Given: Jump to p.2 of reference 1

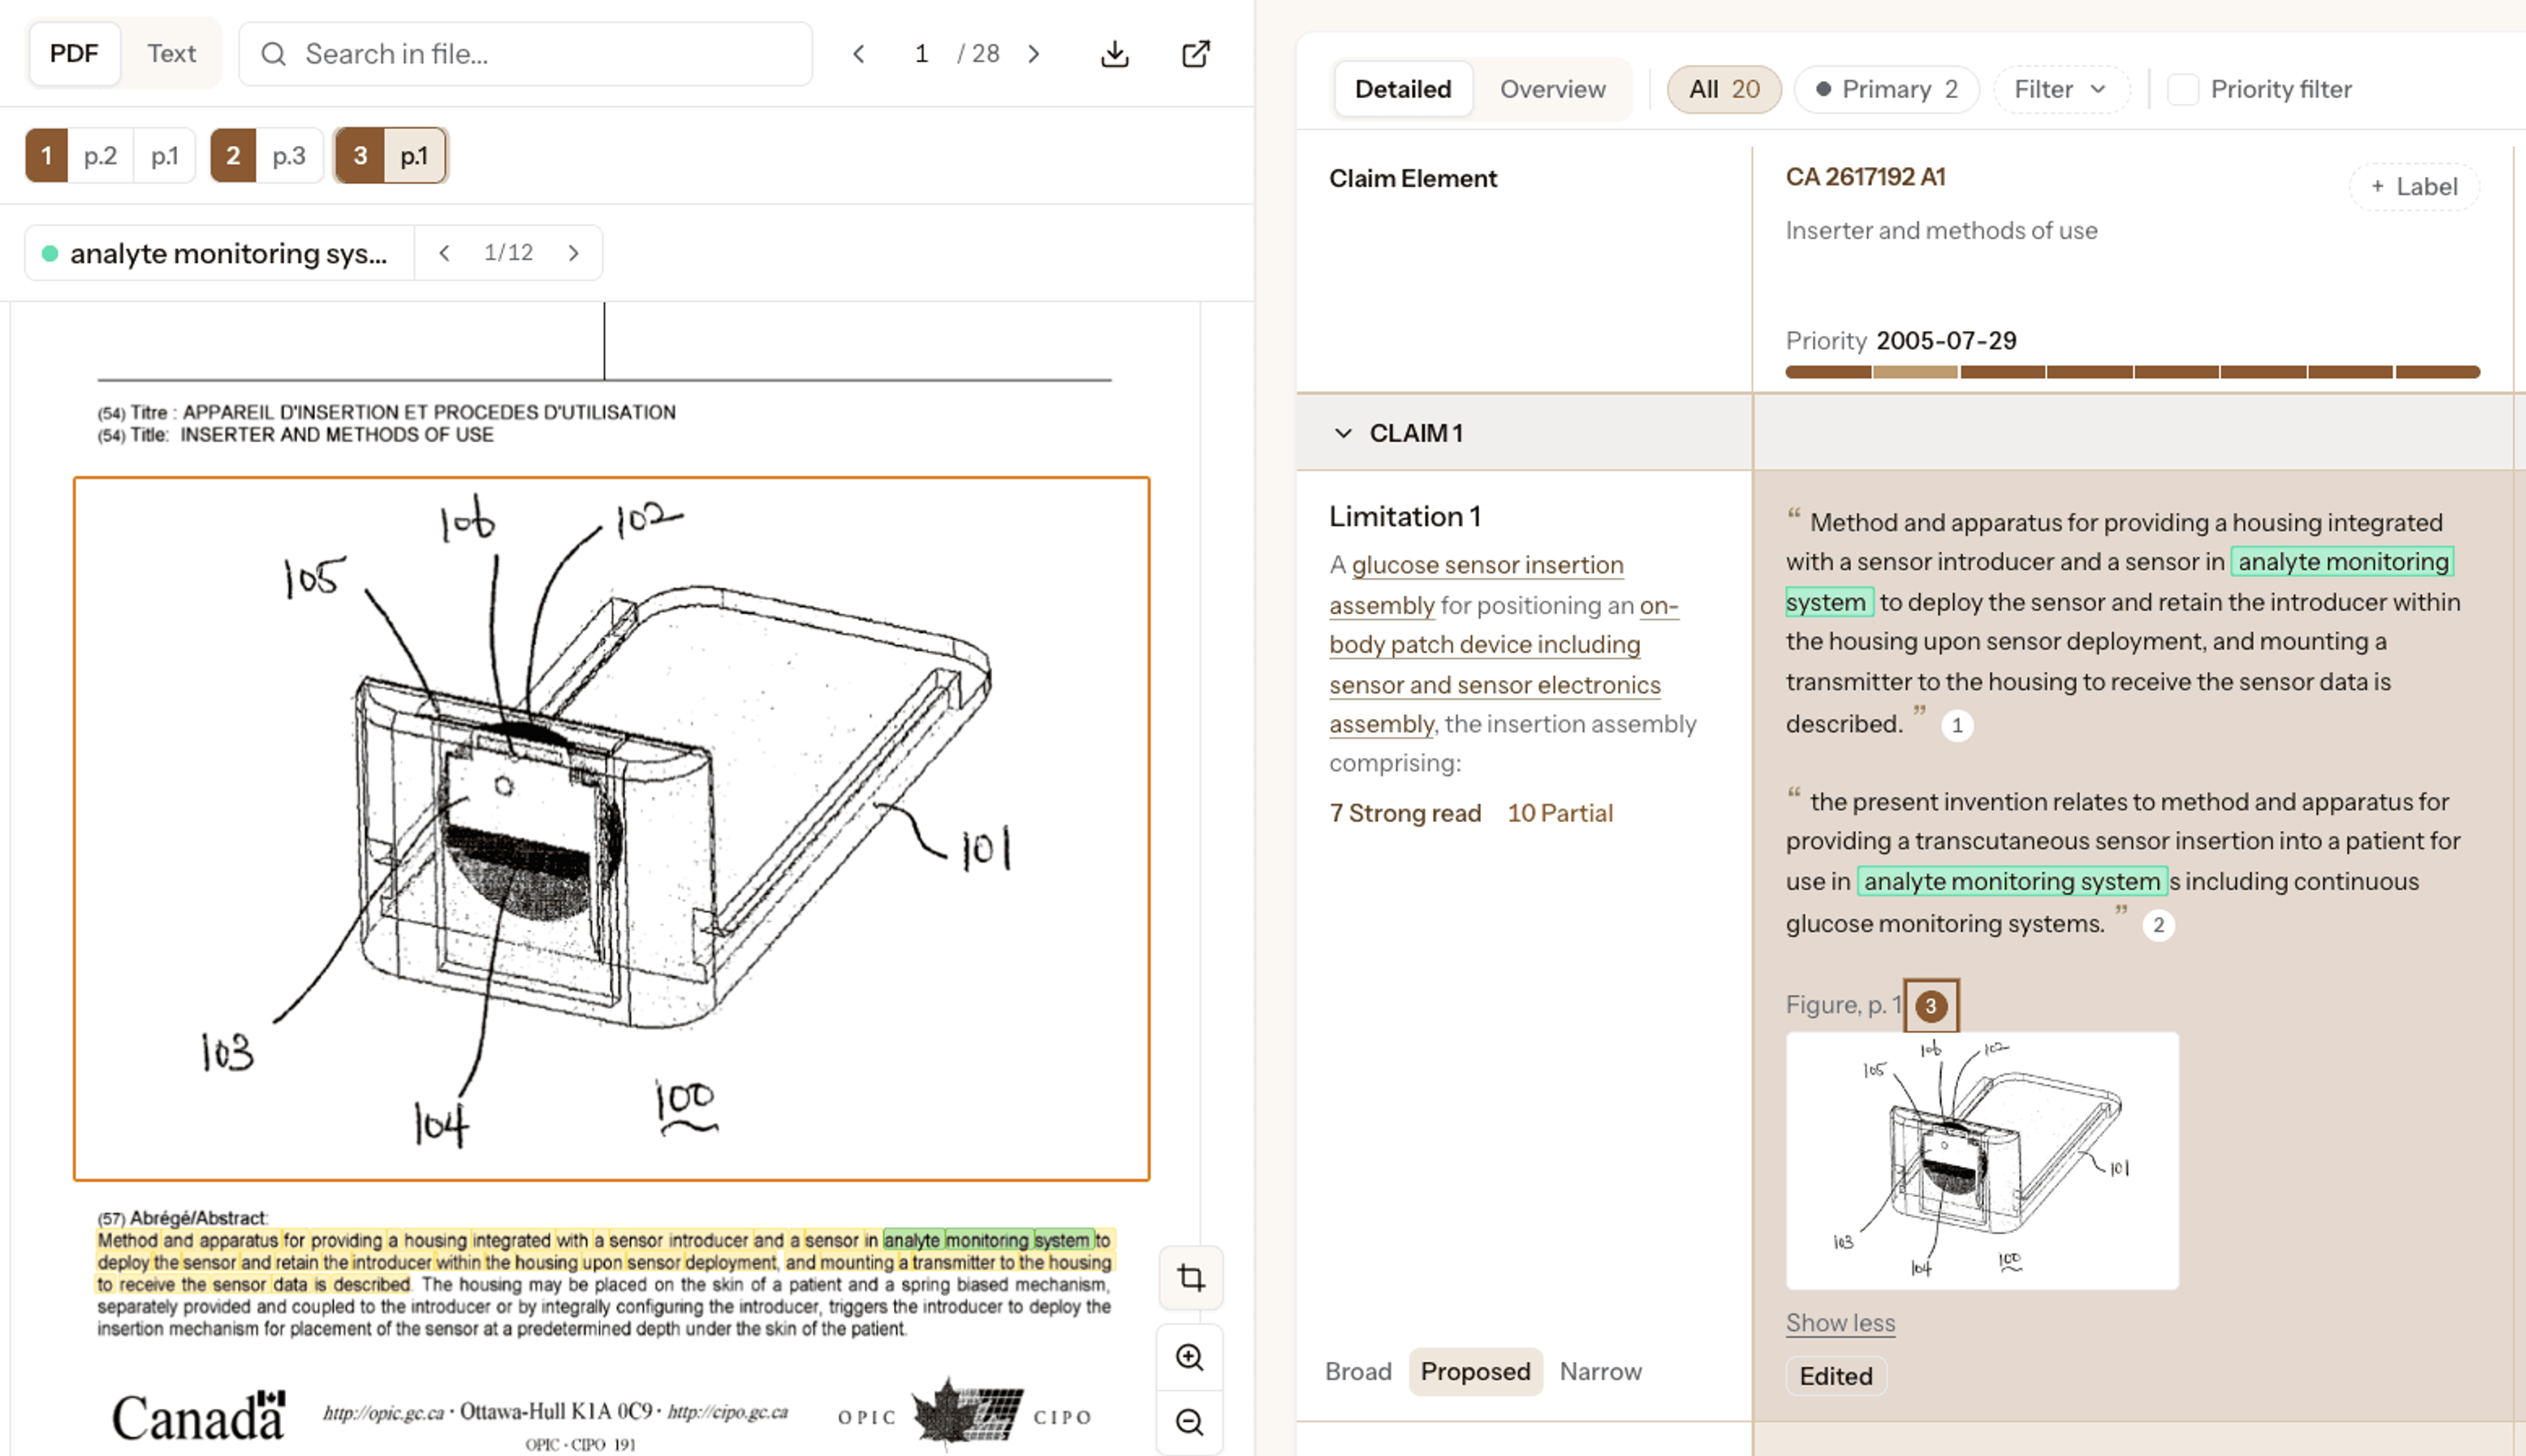Looking at the screenshot, I should click(x=100, y=156).
